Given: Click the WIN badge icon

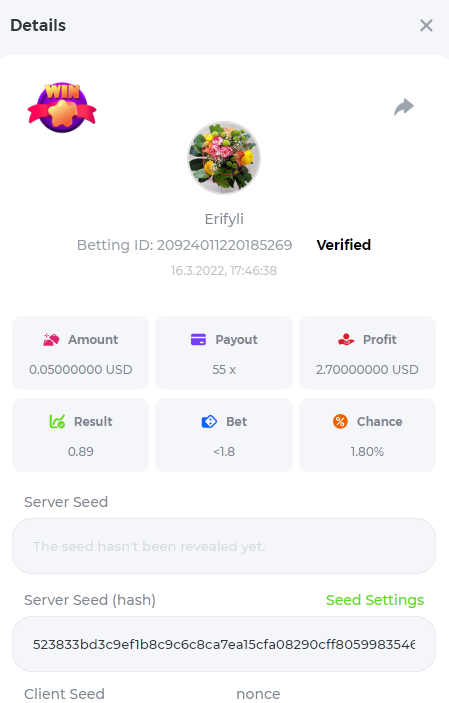Looking at the screenshot, I should click(62, 108).
